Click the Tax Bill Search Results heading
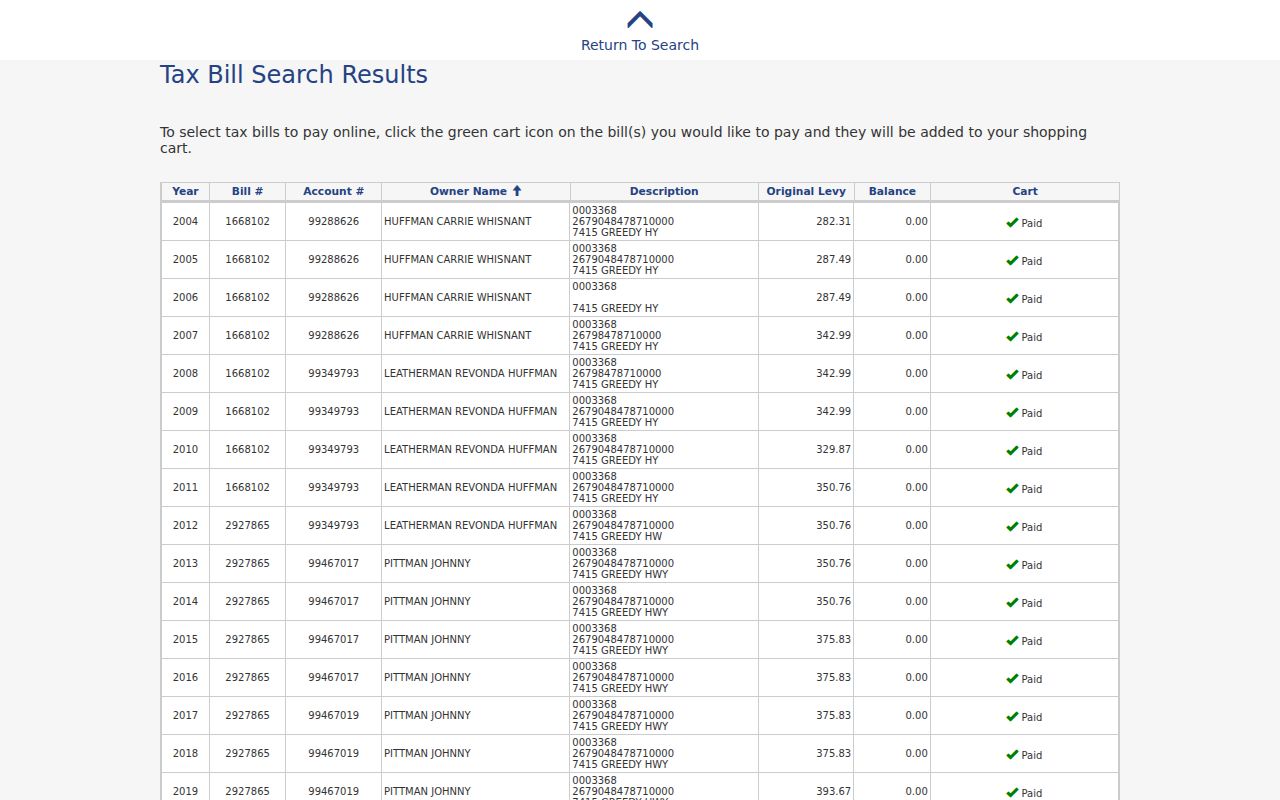This screenshot has width=1280, height=800. 294,75
